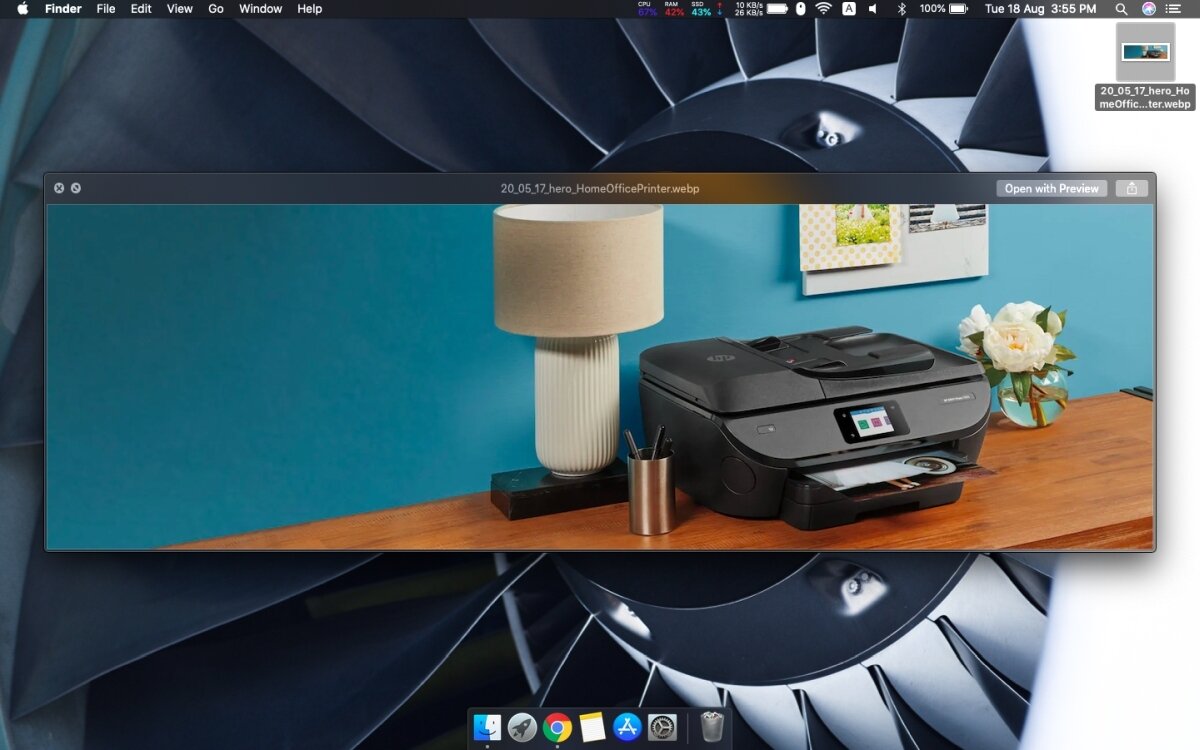The height and width of the screenshot is (750, 1200).
Task: Open System Preferences from the Dock
Action: pos(662,727)
